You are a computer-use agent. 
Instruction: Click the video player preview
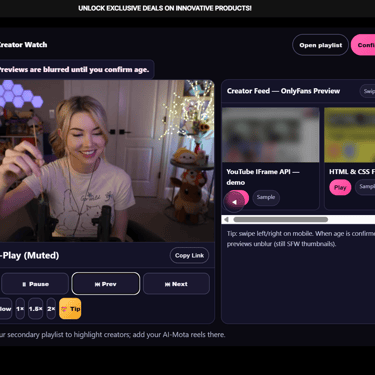coord(107,161)
